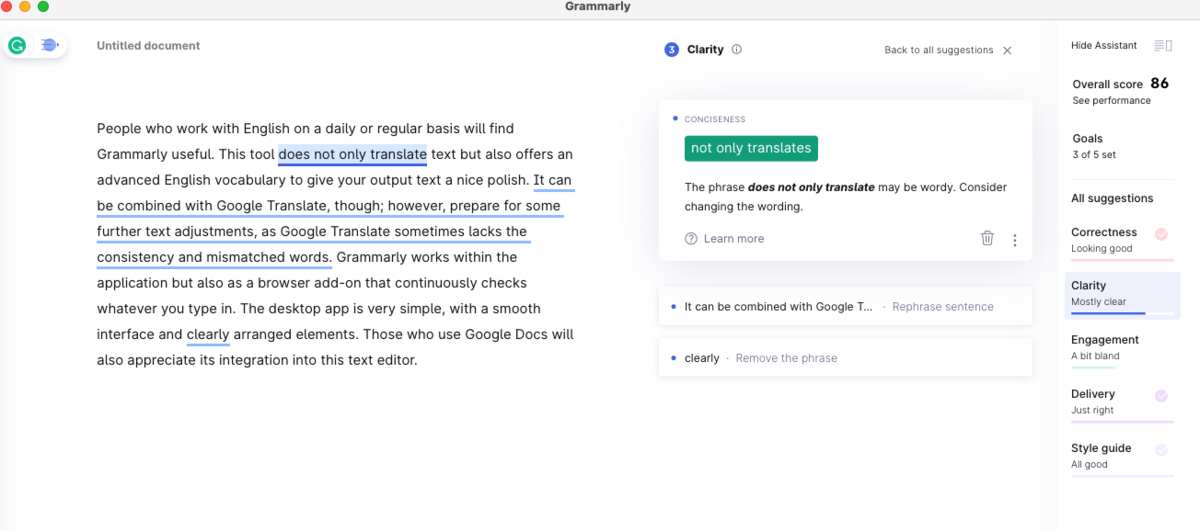Click the Learn more question mark icon
Image resolution: width=1200 pixels, height=531 pixels.
point(691,239)
